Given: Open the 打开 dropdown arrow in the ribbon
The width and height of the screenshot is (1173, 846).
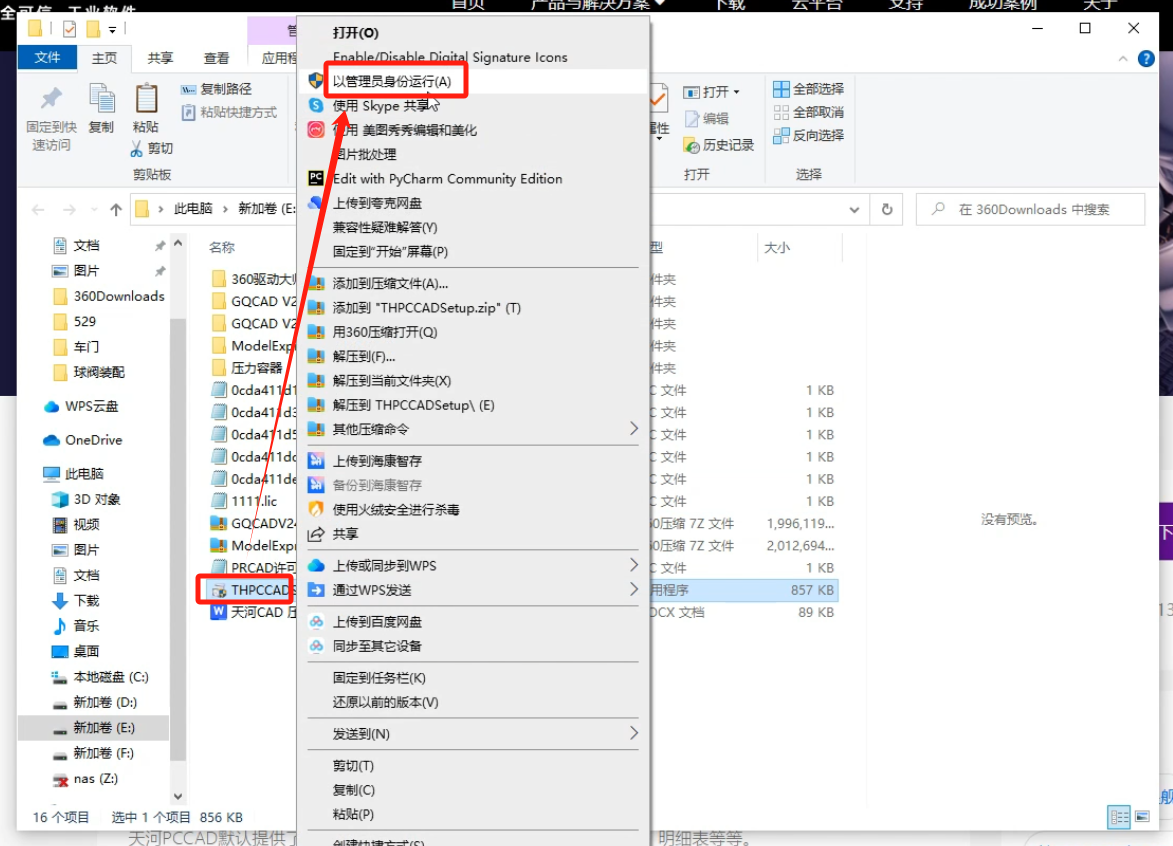Looking at the screenshot, I should coord(737,92).
